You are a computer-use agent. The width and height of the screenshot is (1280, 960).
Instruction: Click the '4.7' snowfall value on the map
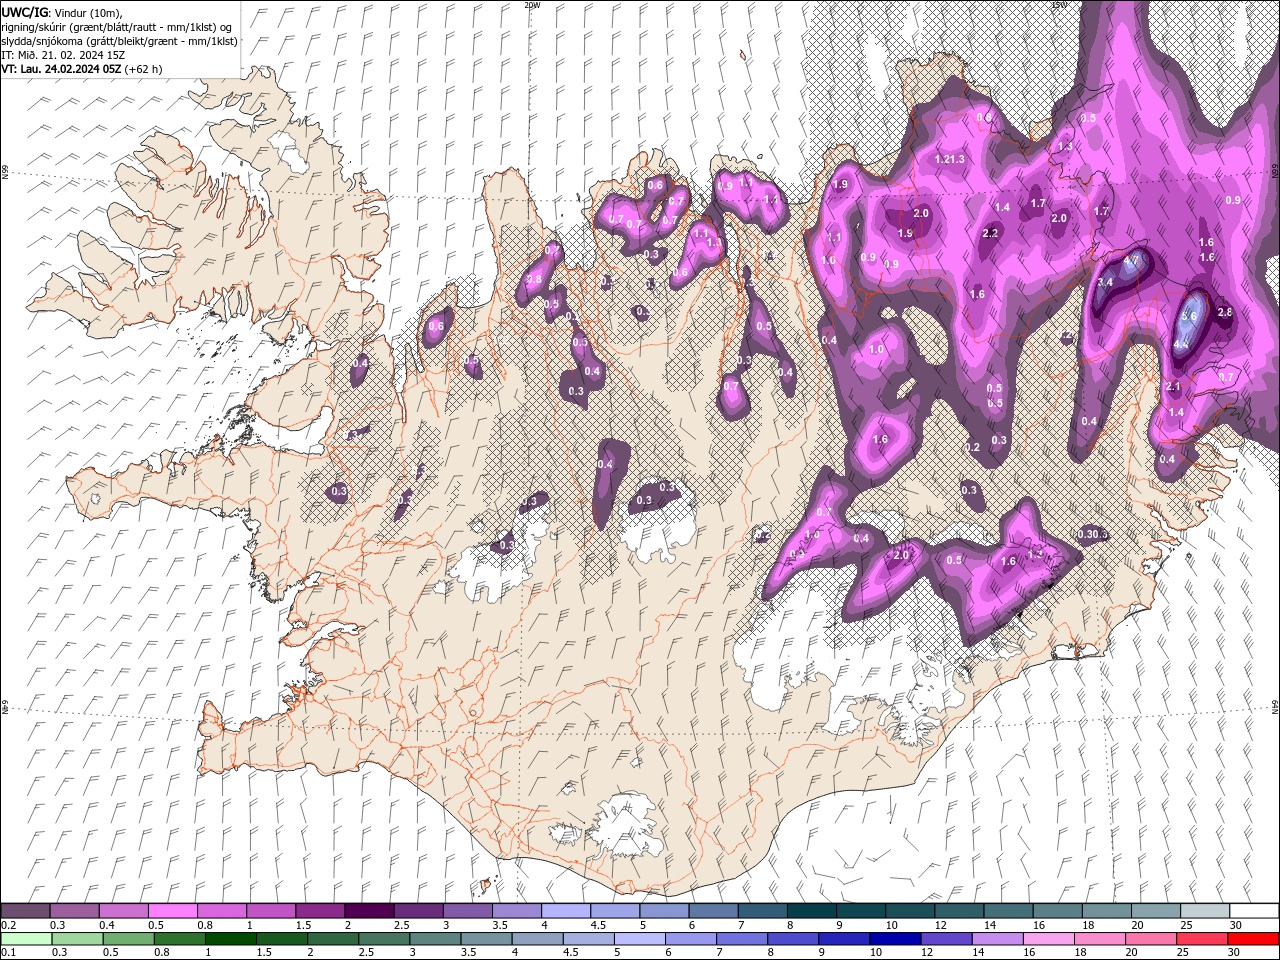(1131, 261)
